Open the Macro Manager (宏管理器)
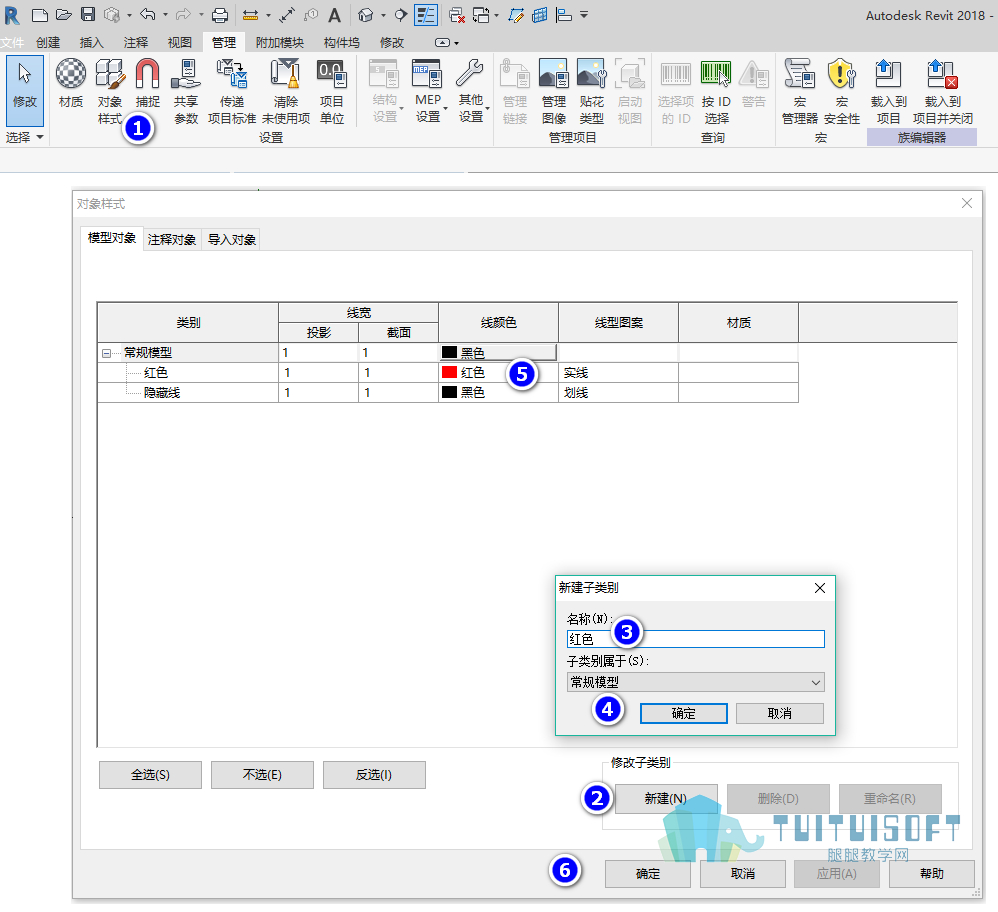998x912 pixels. tap(799, 91)
